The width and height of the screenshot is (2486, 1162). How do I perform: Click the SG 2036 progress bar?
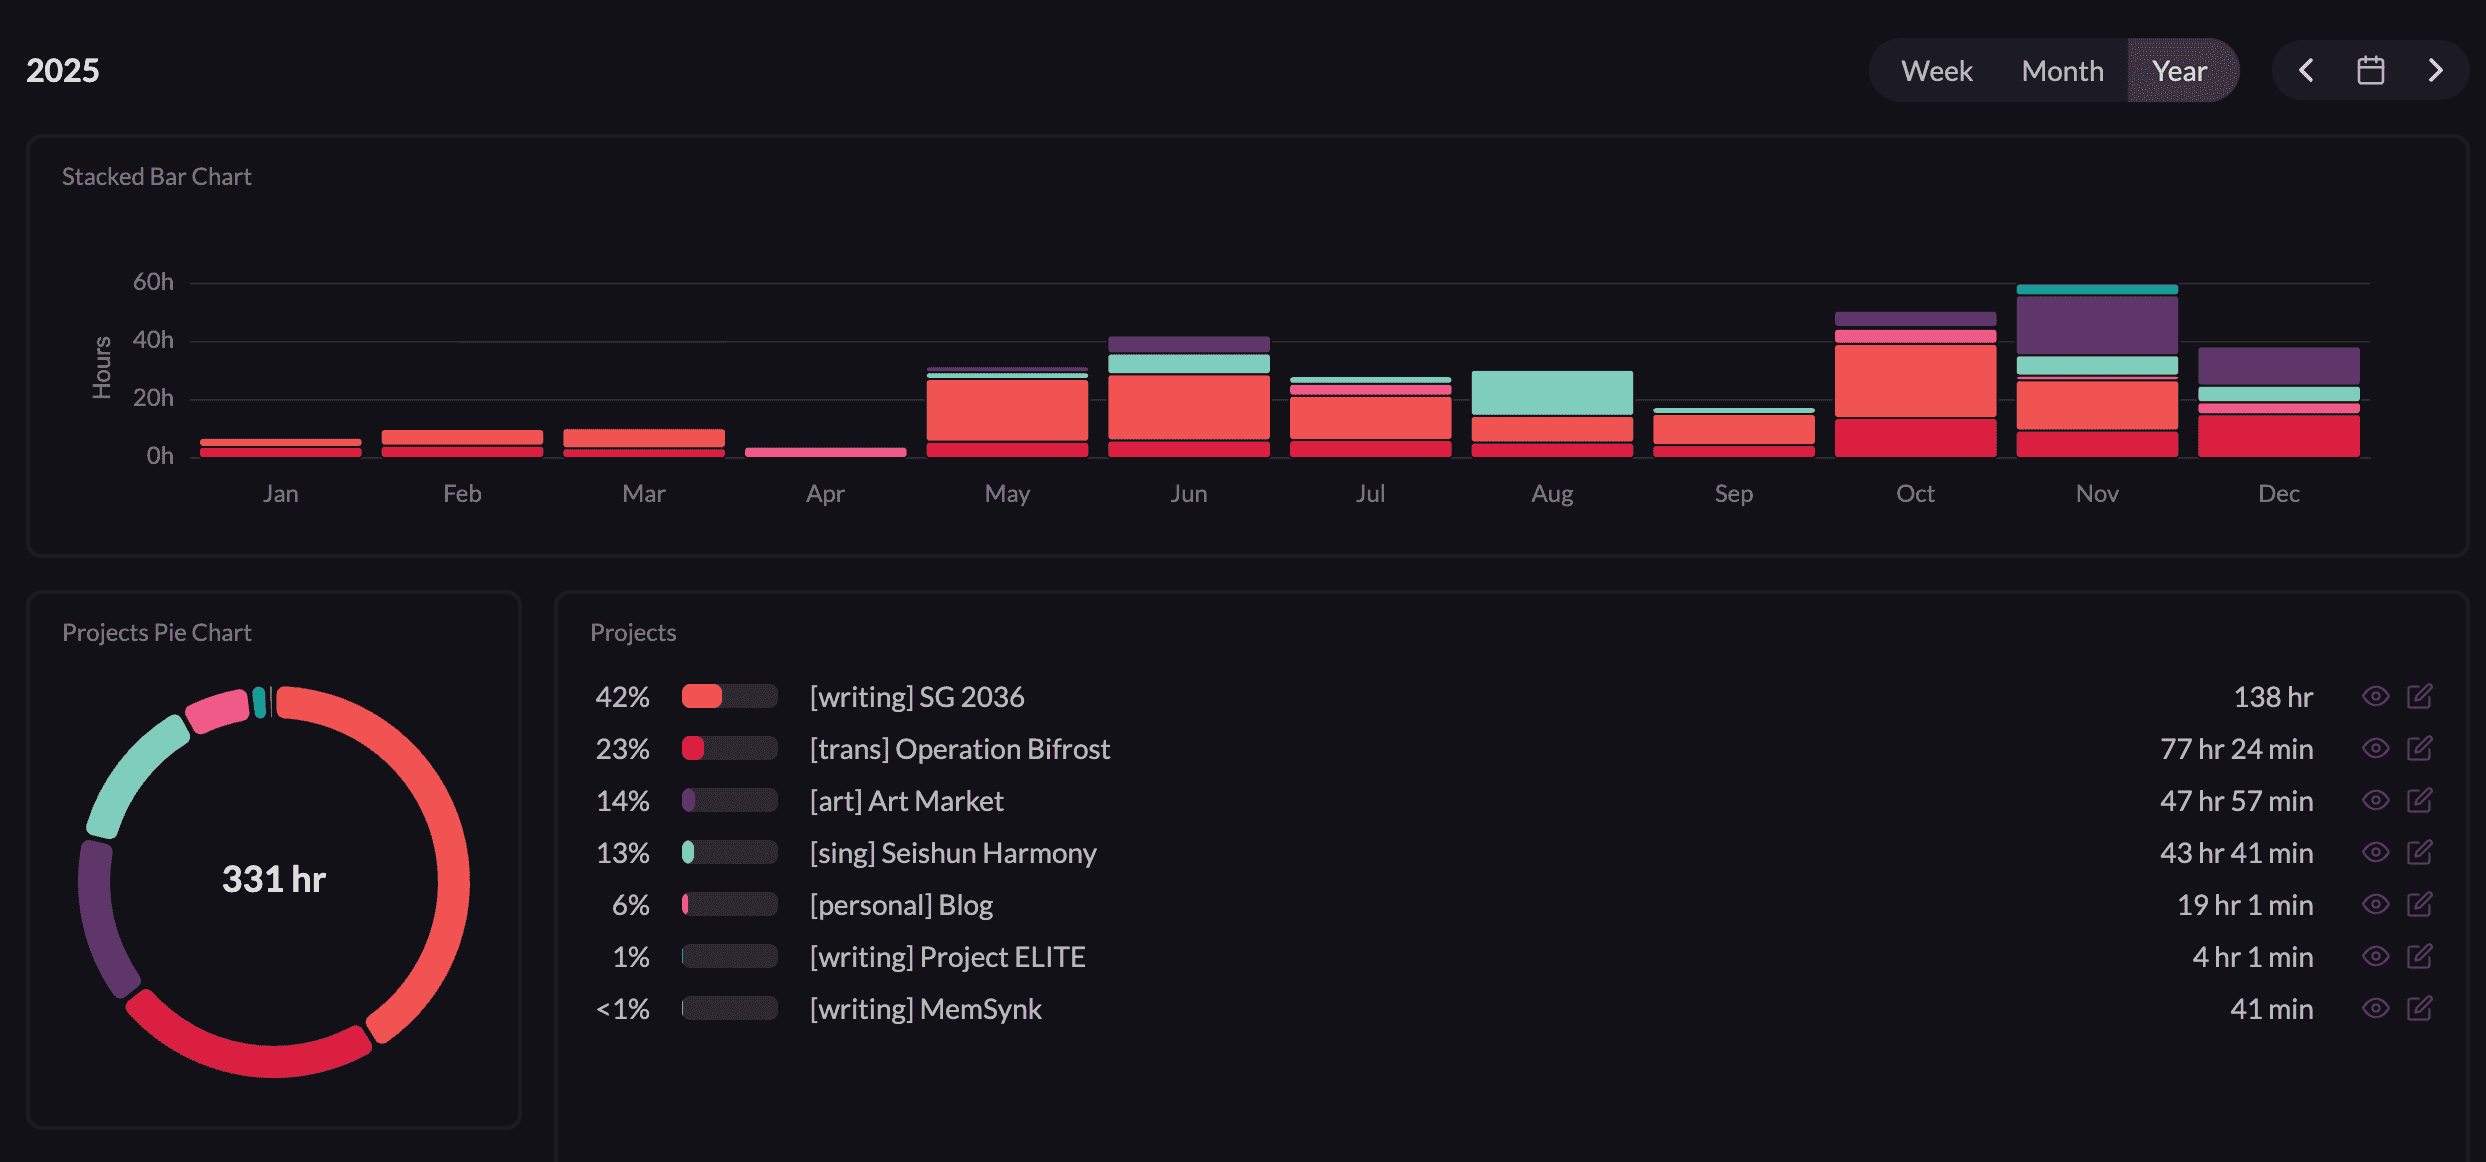click(729, 696)
